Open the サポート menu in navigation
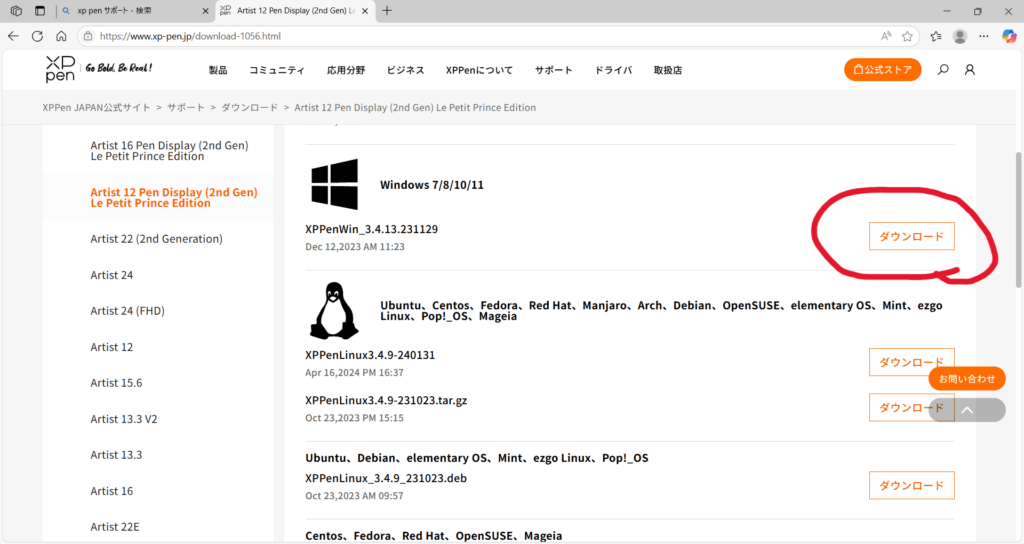Image resolution: width=1024 pixels, height=544 pixels. (554, 70)
